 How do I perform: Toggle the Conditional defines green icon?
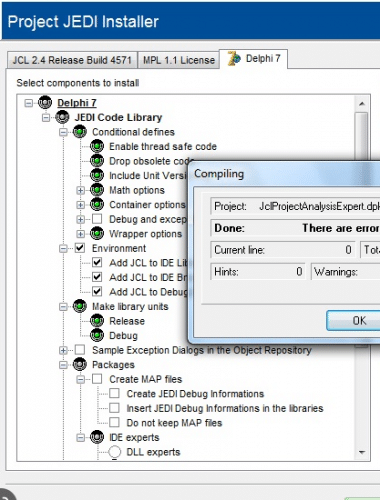[80, 132]
